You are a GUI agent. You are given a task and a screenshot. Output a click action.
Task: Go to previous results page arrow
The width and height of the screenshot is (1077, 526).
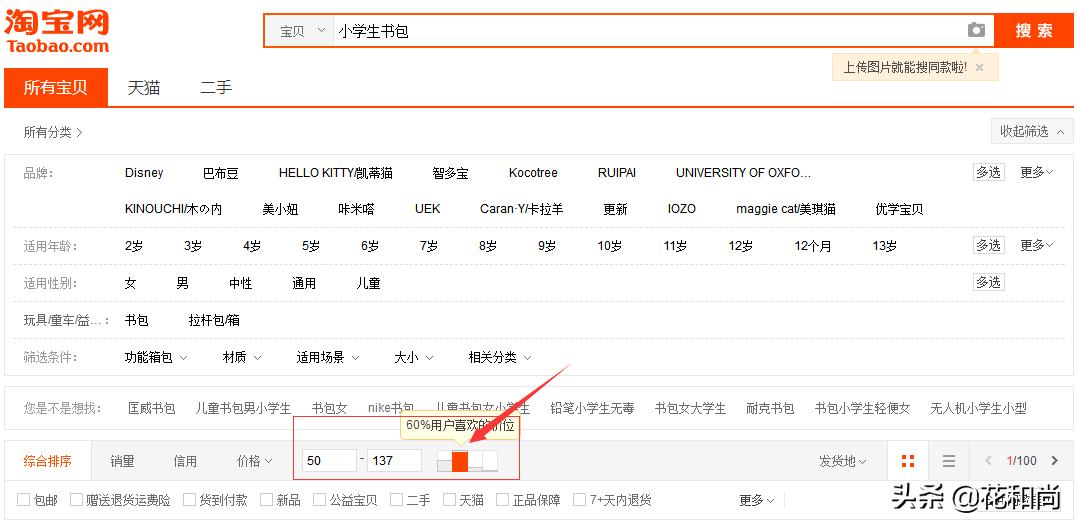coord(988,461)
